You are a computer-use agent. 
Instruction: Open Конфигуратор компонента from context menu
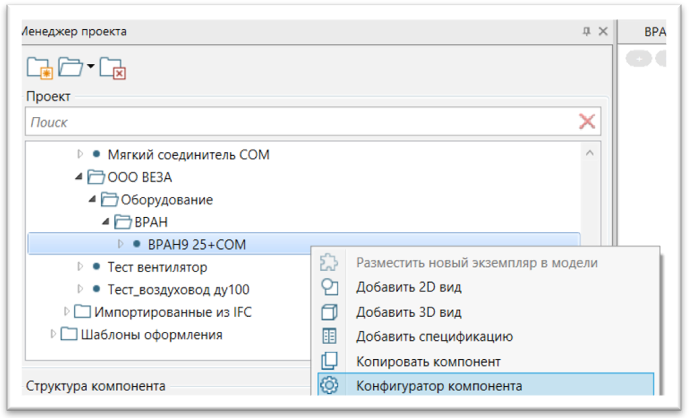click(x=439, y=385)
